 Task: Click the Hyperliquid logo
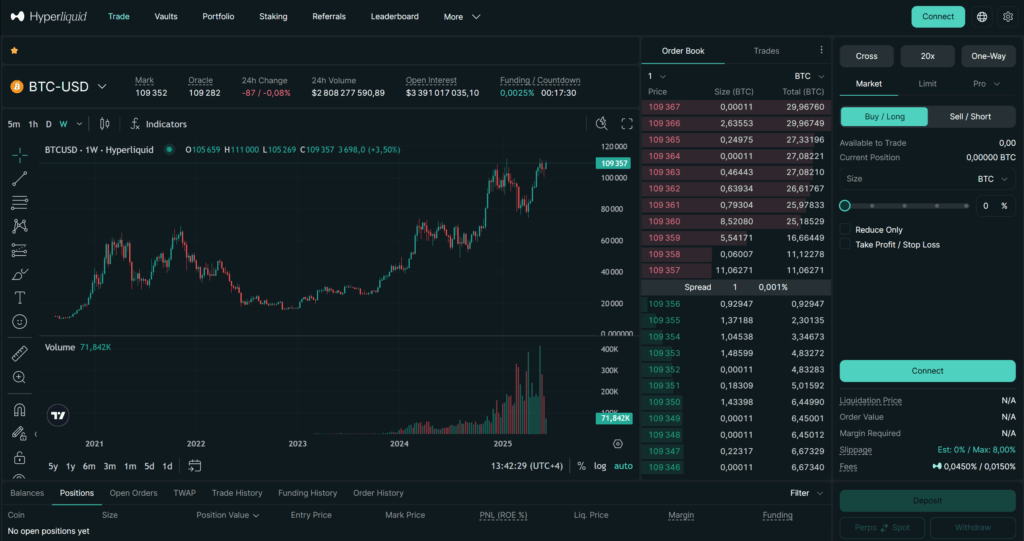(49, 16)
